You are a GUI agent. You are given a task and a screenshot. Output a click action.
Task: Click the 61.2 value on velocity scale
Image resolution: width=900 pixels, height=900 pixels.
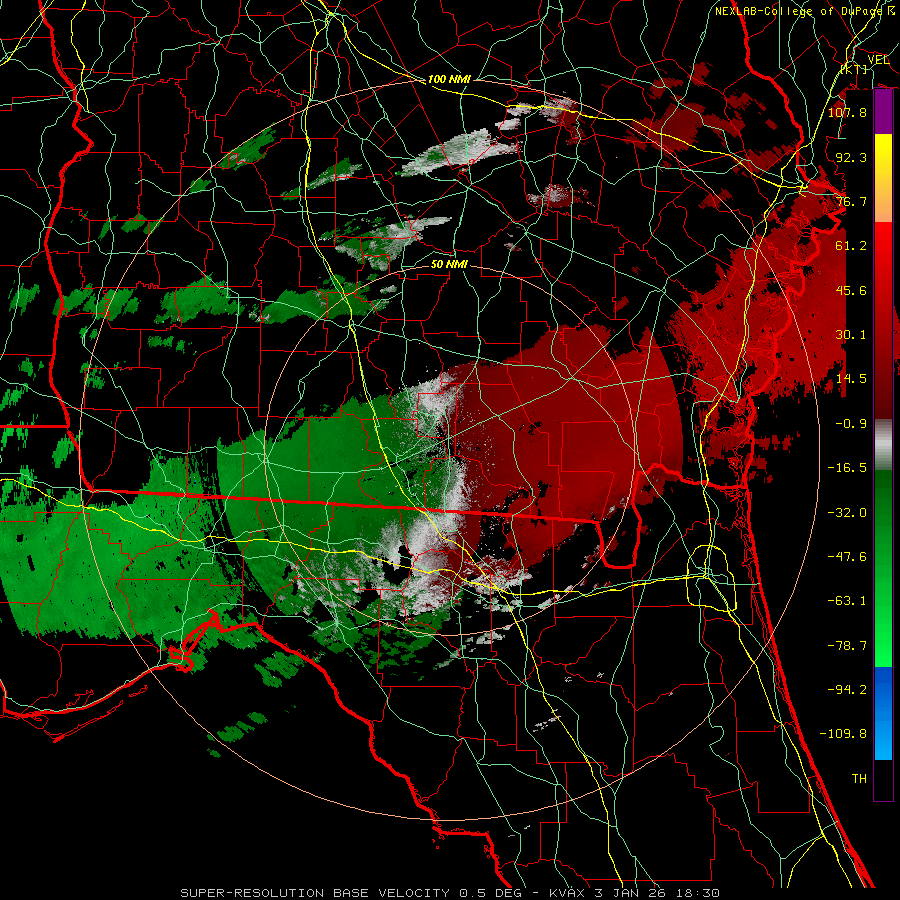coord(851,246)
